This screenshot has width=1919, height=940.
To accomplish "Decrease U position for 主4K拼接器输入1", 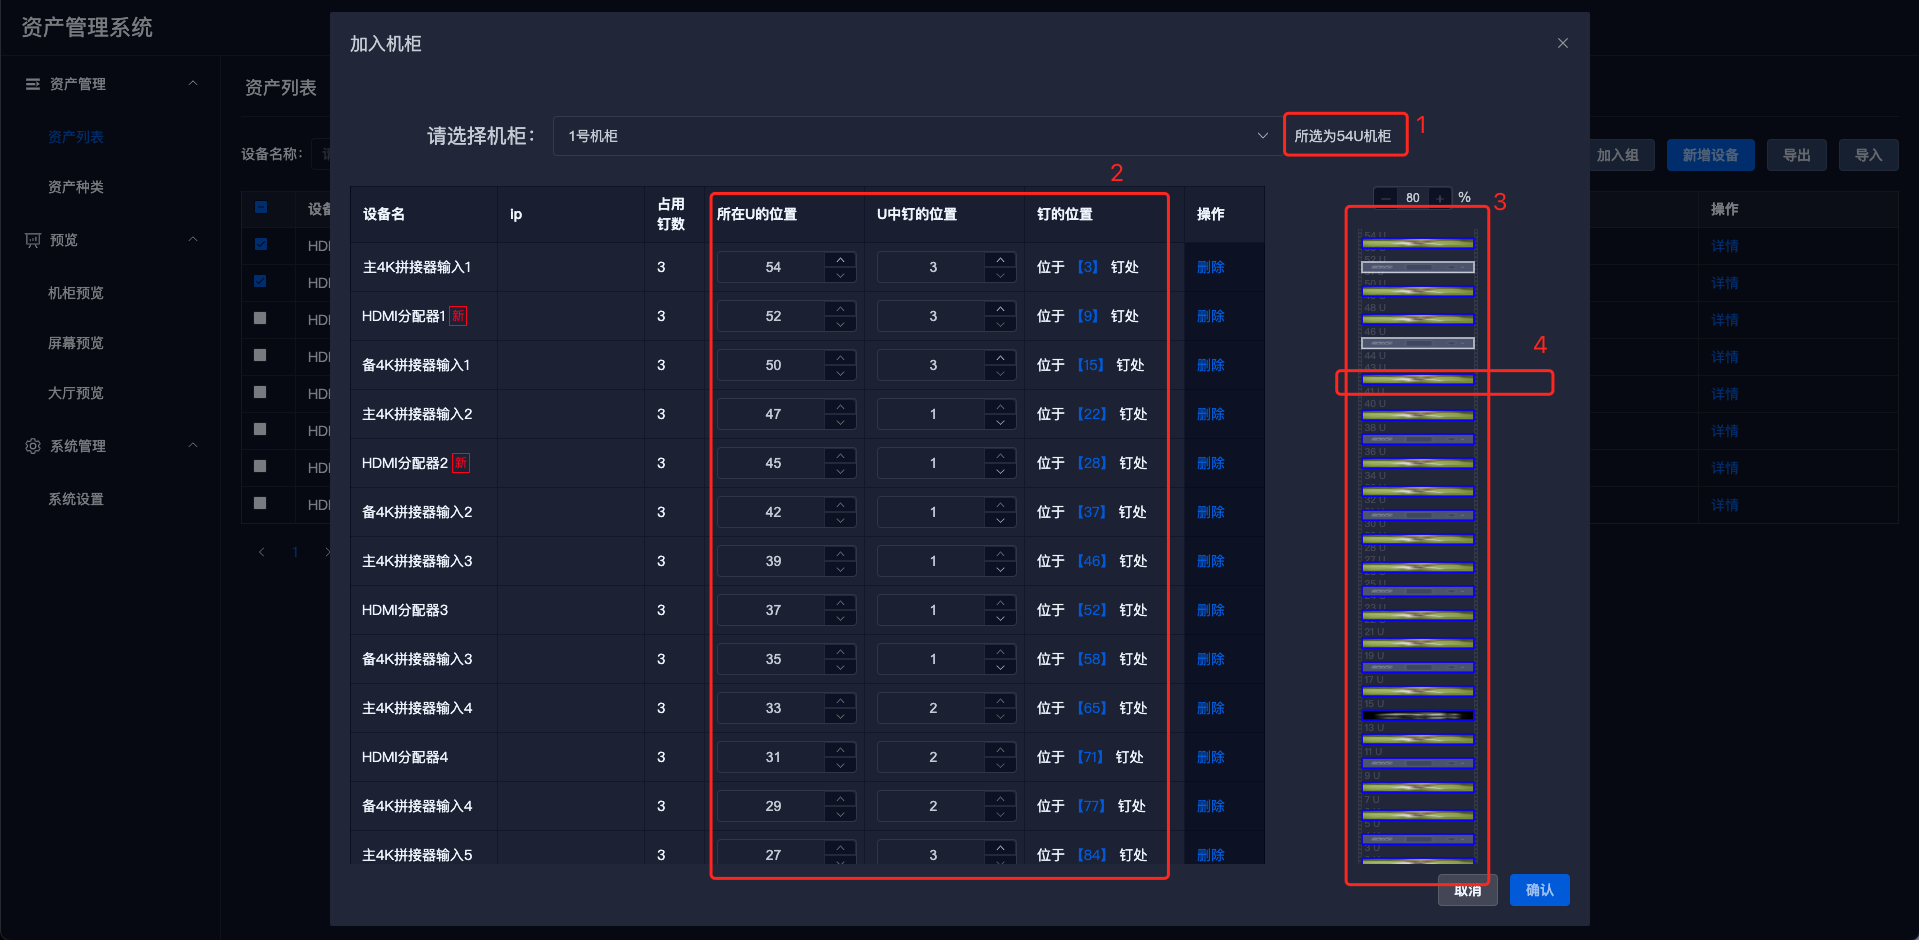I will tap(840, 274).
